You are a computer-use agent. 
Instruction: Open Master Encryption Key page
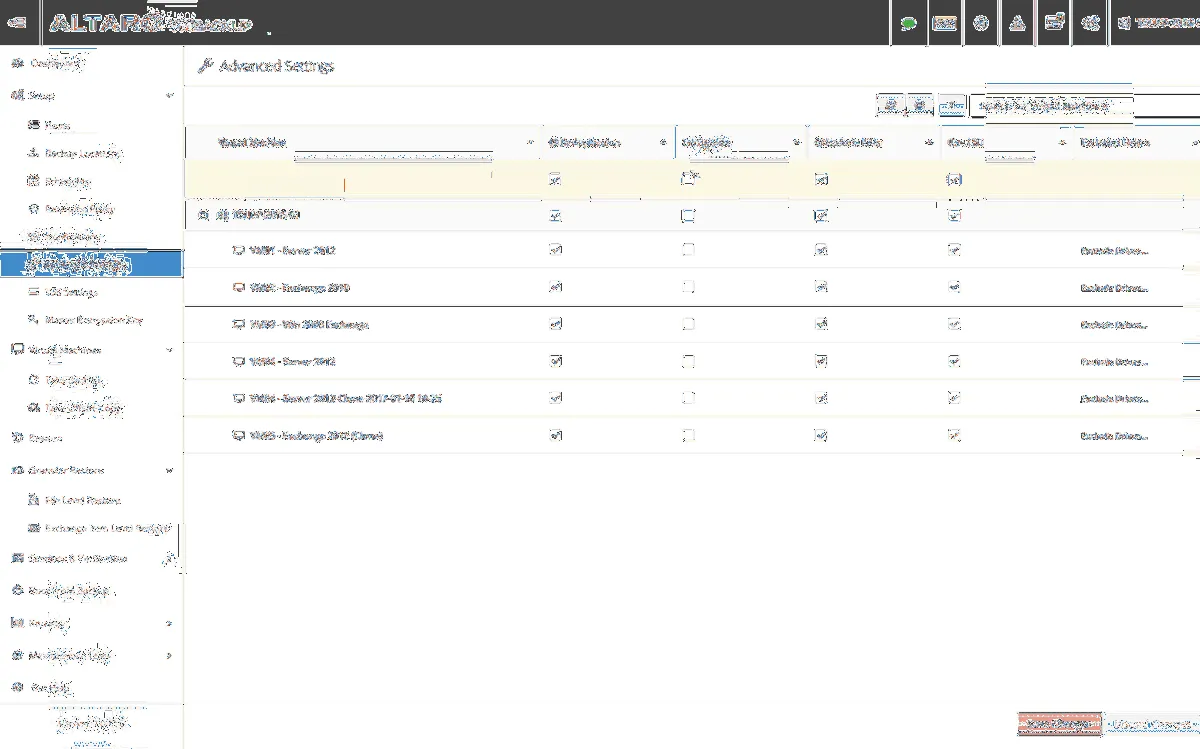click(94, 320)
